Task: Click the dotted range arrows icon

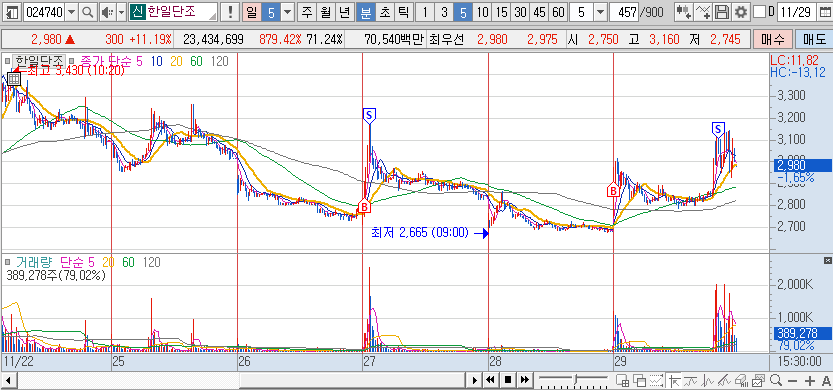Action: click(x=657, y=380)
